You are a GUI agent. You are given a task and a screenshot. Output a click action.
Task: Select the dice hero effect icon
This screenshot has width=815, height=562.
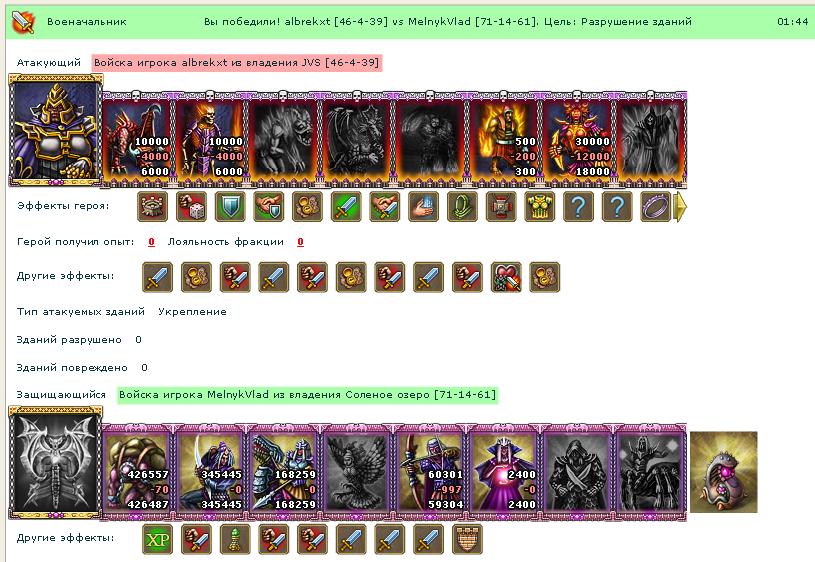[191, 206]
